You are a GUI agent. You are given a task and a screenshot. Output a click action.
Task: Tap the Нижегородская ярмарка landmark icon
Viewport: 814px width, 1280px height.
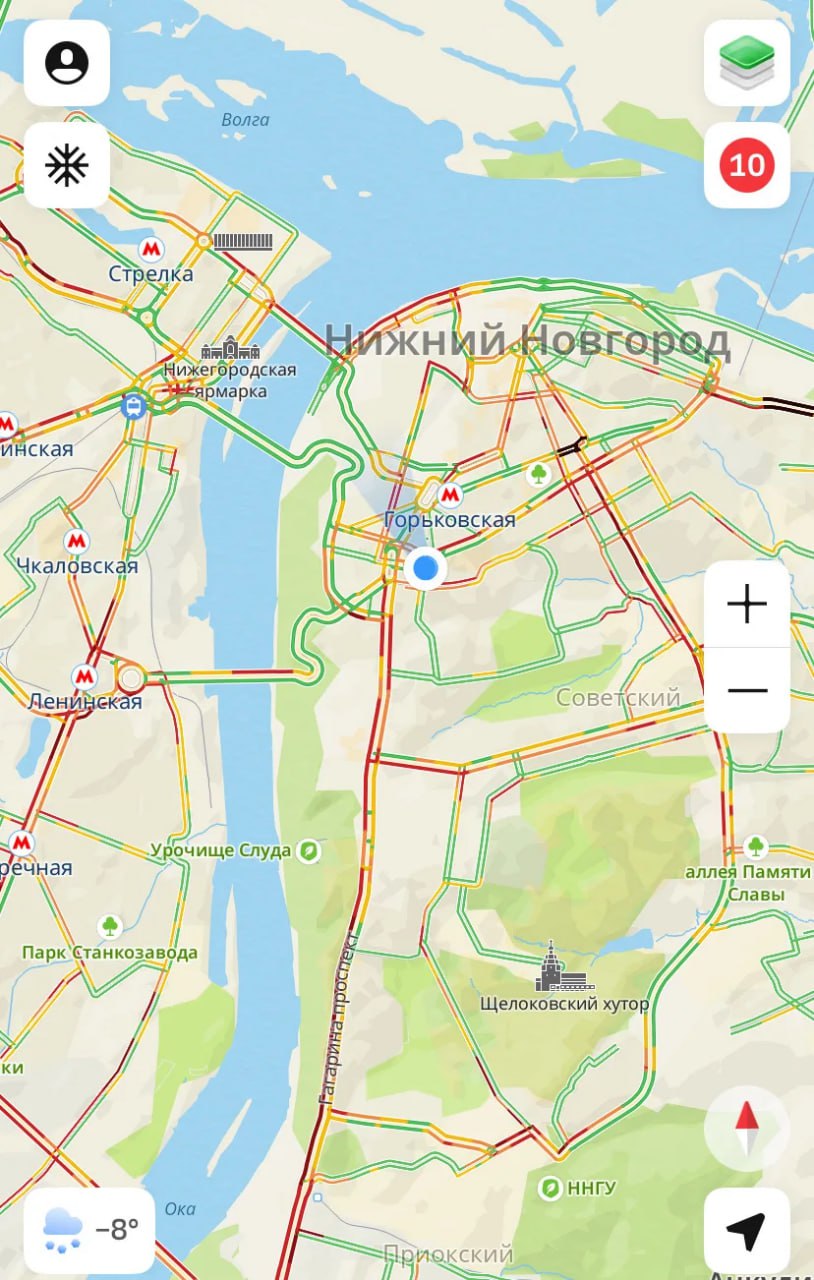[x=231, y=350]
